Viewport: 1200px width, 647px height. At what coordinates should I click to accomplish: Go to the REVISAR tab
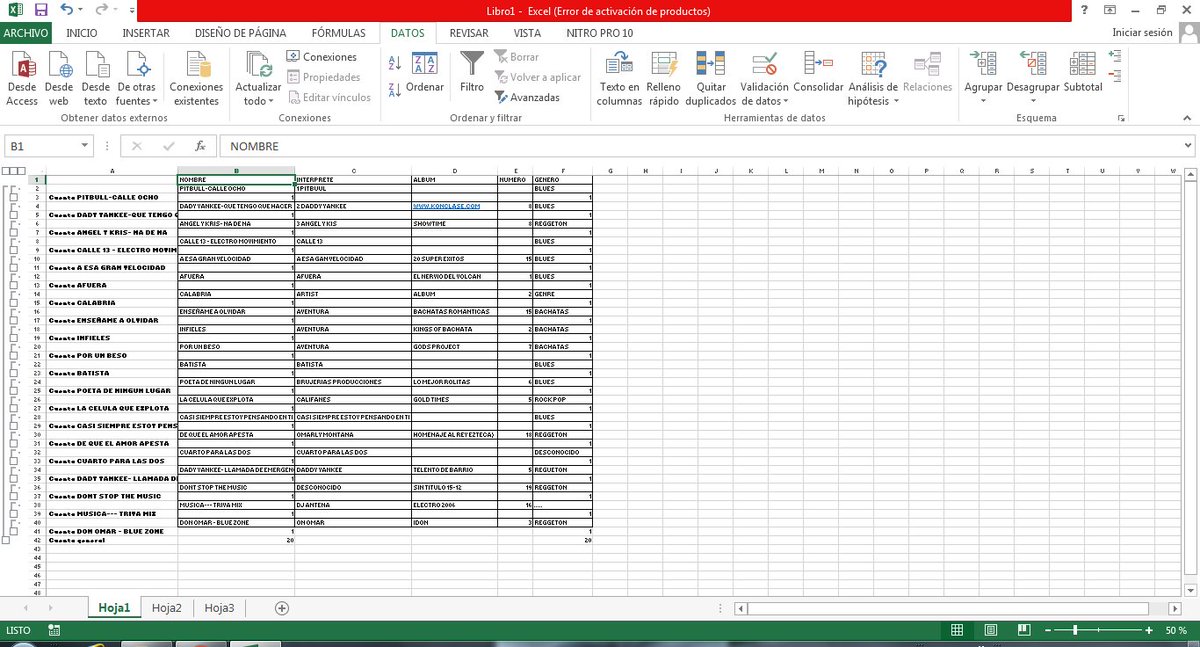(x=469, y=32)
